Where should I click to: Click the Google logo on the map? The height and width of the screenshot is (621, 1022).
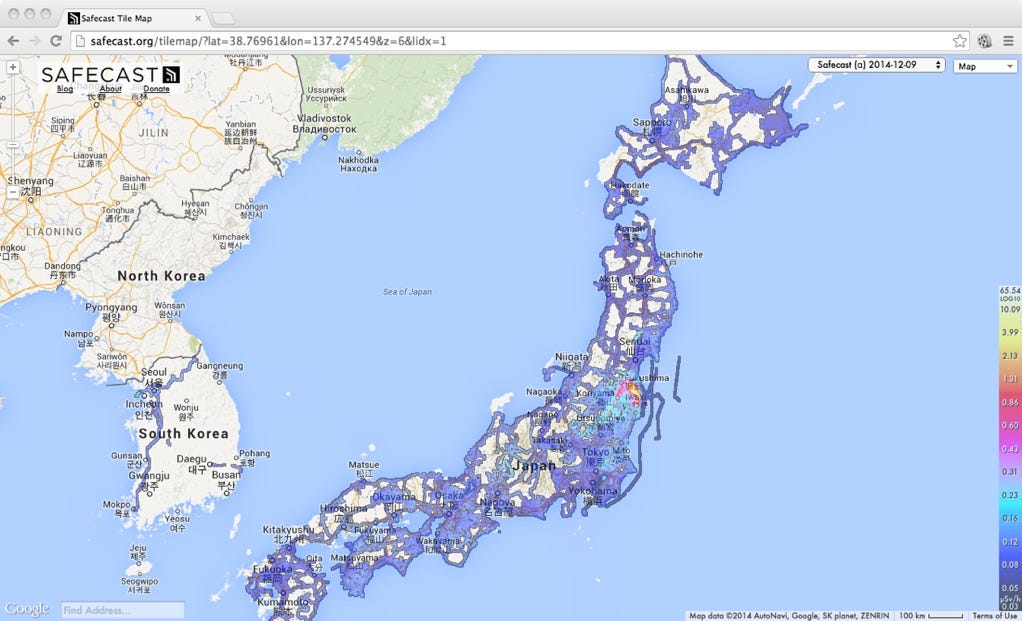coord(26,608)
